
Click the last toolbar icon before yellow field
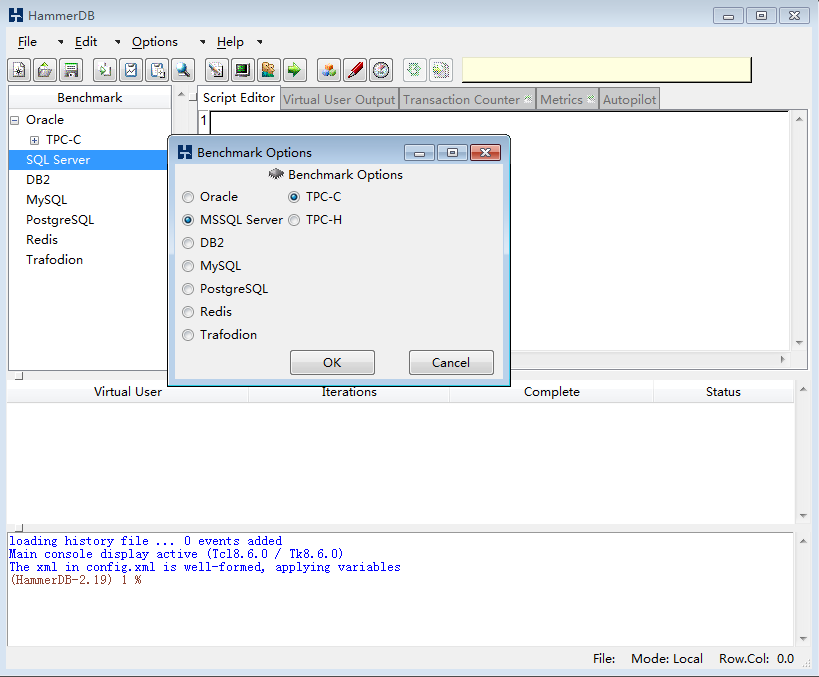coord(441,70)
